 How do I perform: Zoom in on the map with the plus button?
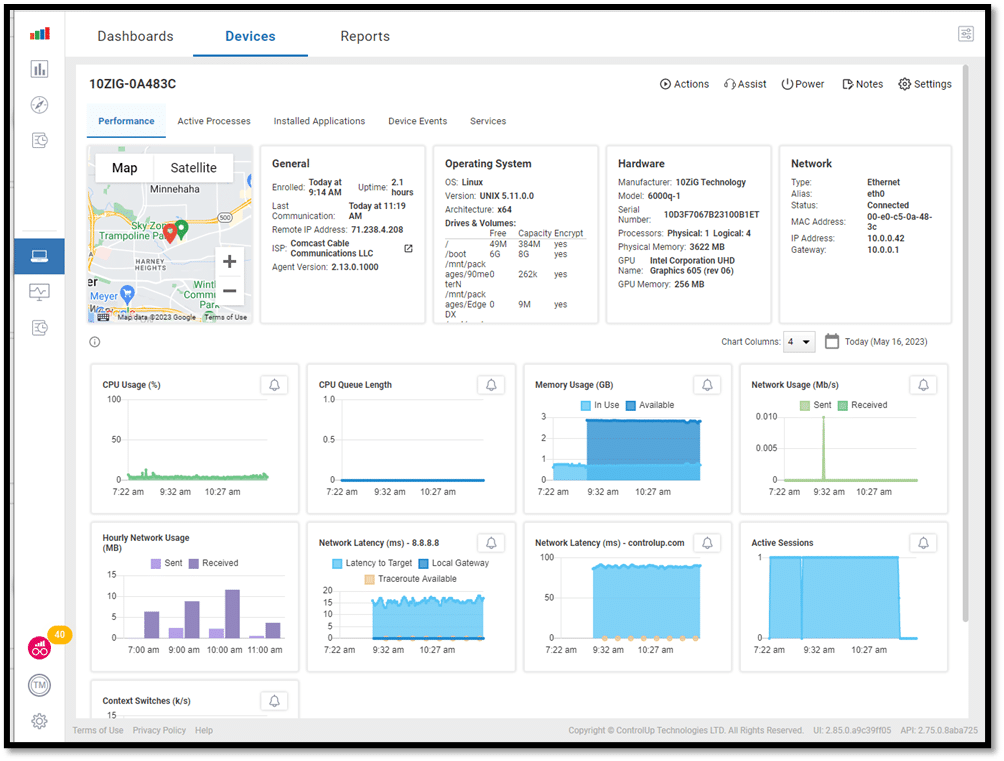(229, 261)
